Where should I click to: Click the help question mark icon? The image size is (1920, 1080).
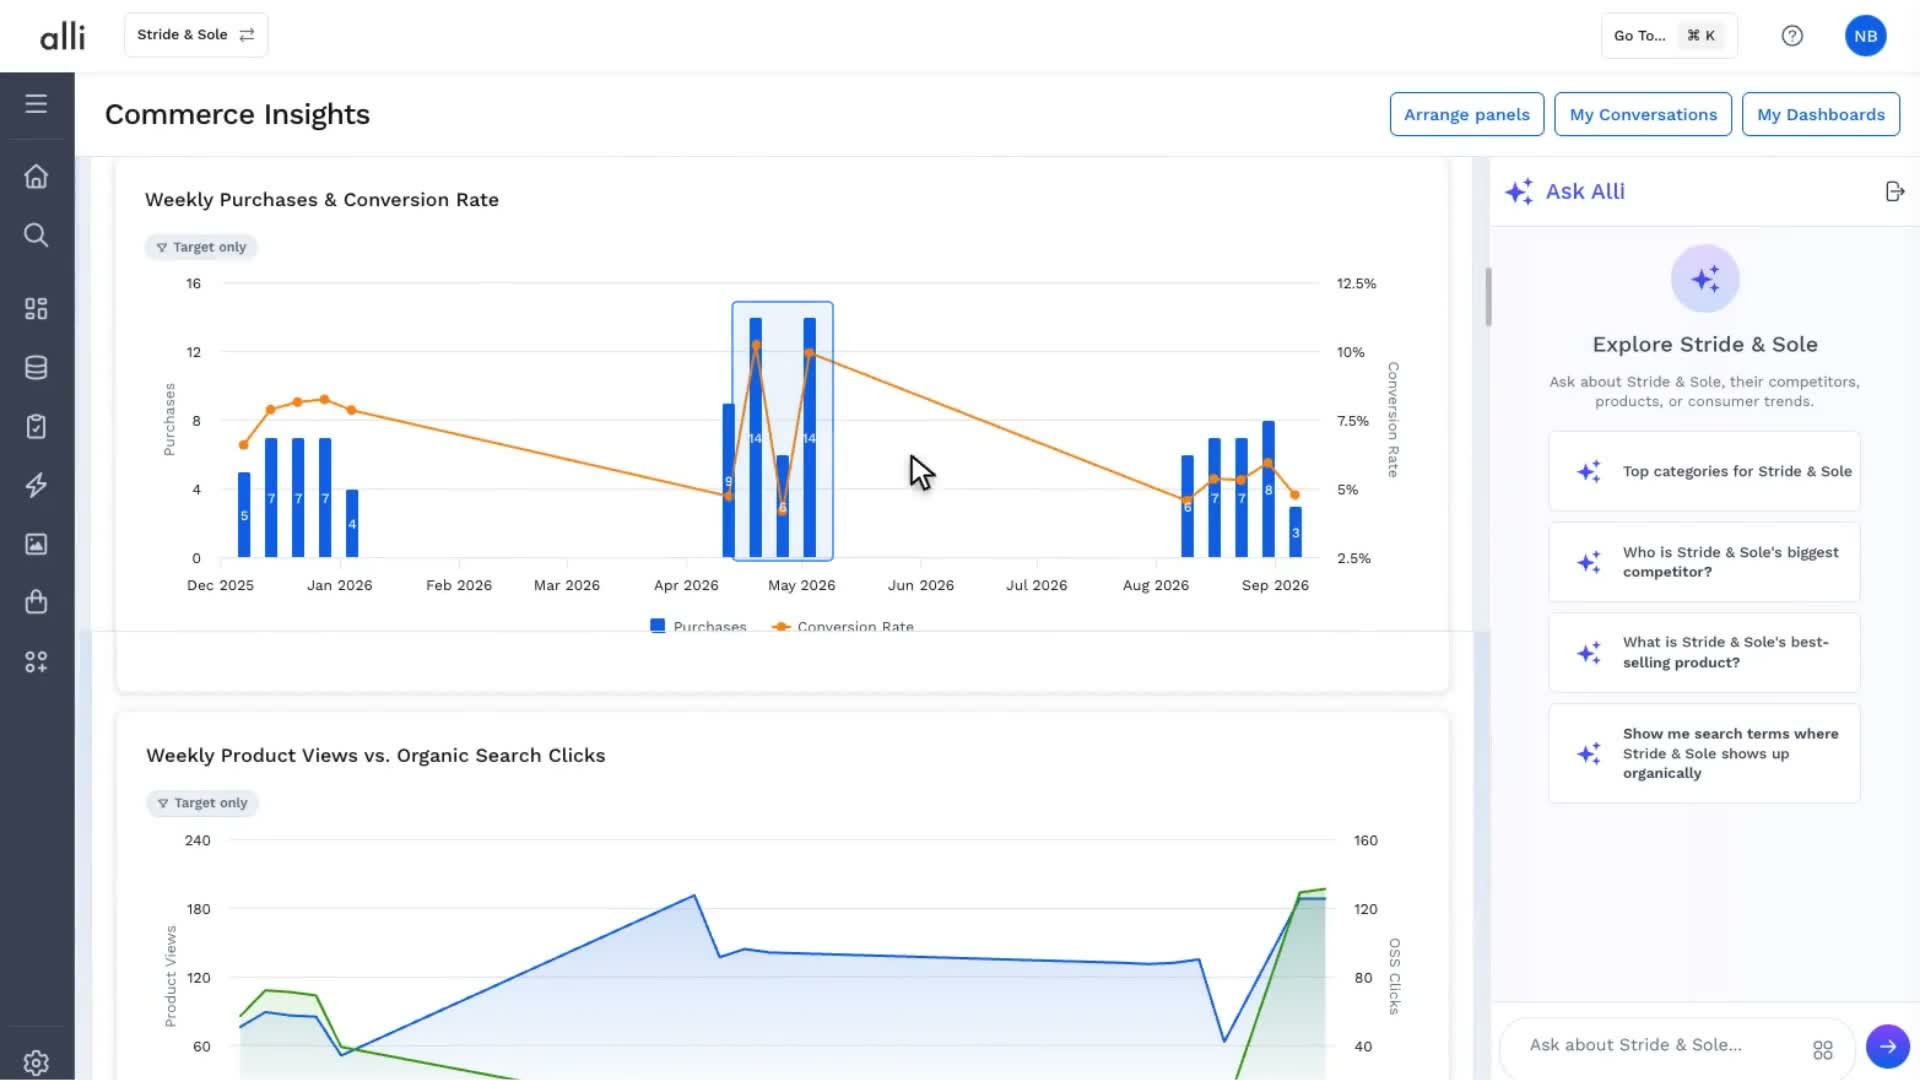[x=1792, y=36]
